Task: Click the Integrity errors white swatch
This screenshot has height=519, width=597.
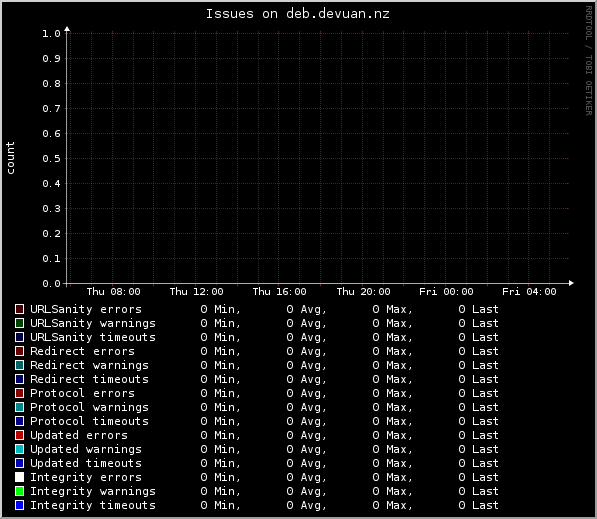Action: point(19,477)
